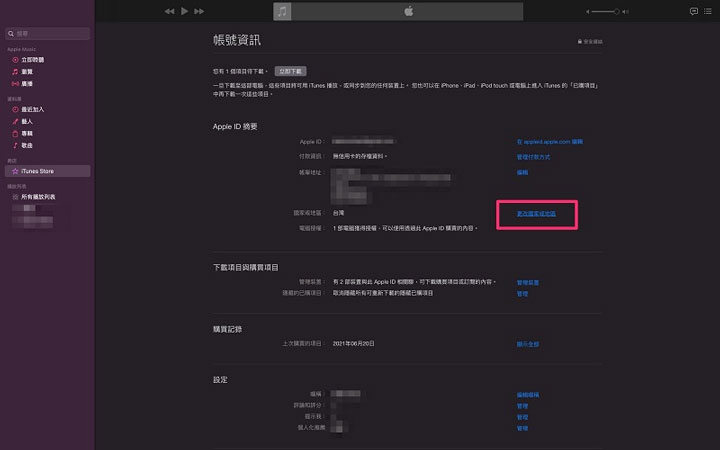Click 更改國家或地區 (Change Country or Region) link
This screenshot has height=450, width=720.
pos(536,214)
